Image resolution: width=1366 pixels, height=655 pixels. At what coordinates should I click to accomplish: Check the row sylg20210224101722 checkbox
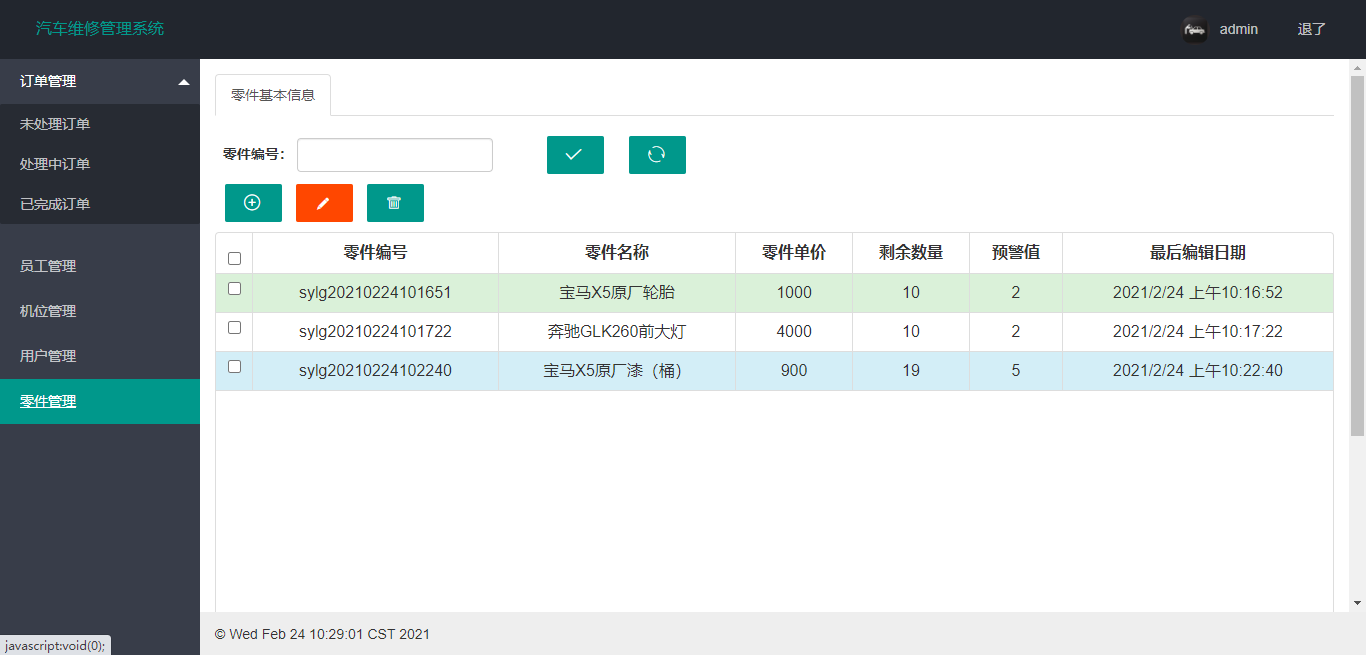click(x=234, y=327)
